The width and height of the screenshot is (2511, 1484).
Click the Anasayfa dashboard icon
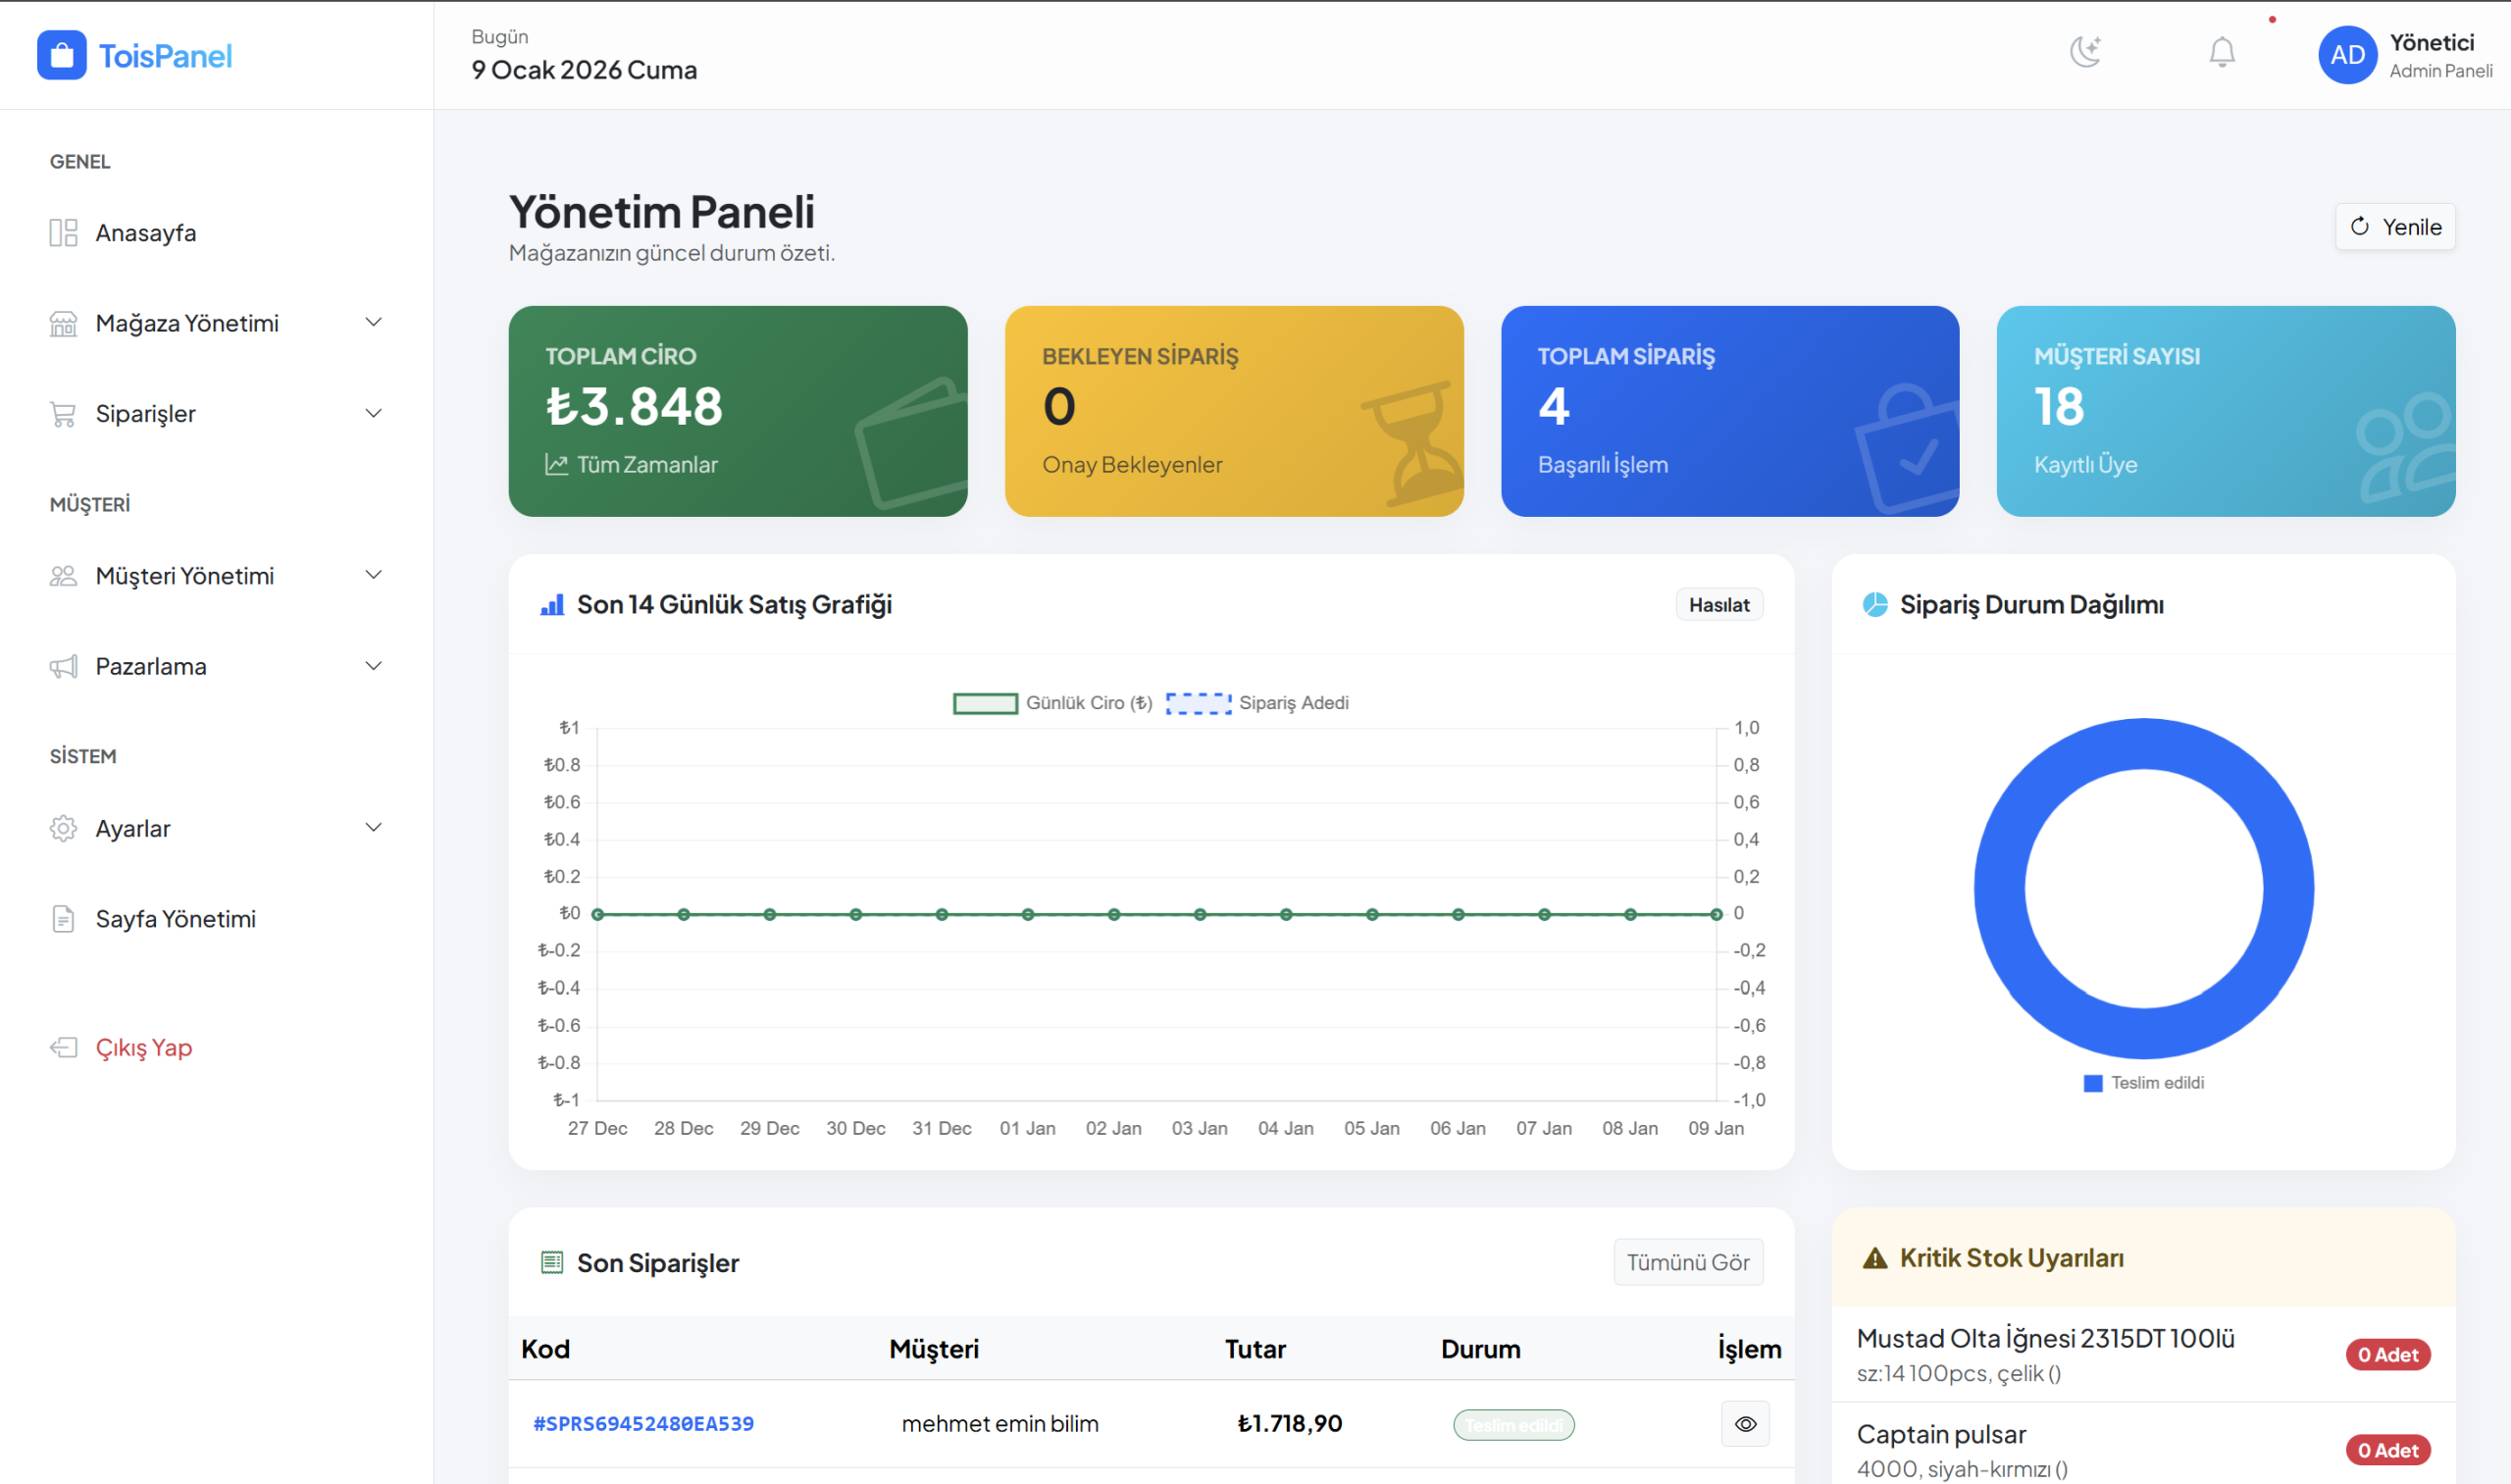click(x=63, y=233)
